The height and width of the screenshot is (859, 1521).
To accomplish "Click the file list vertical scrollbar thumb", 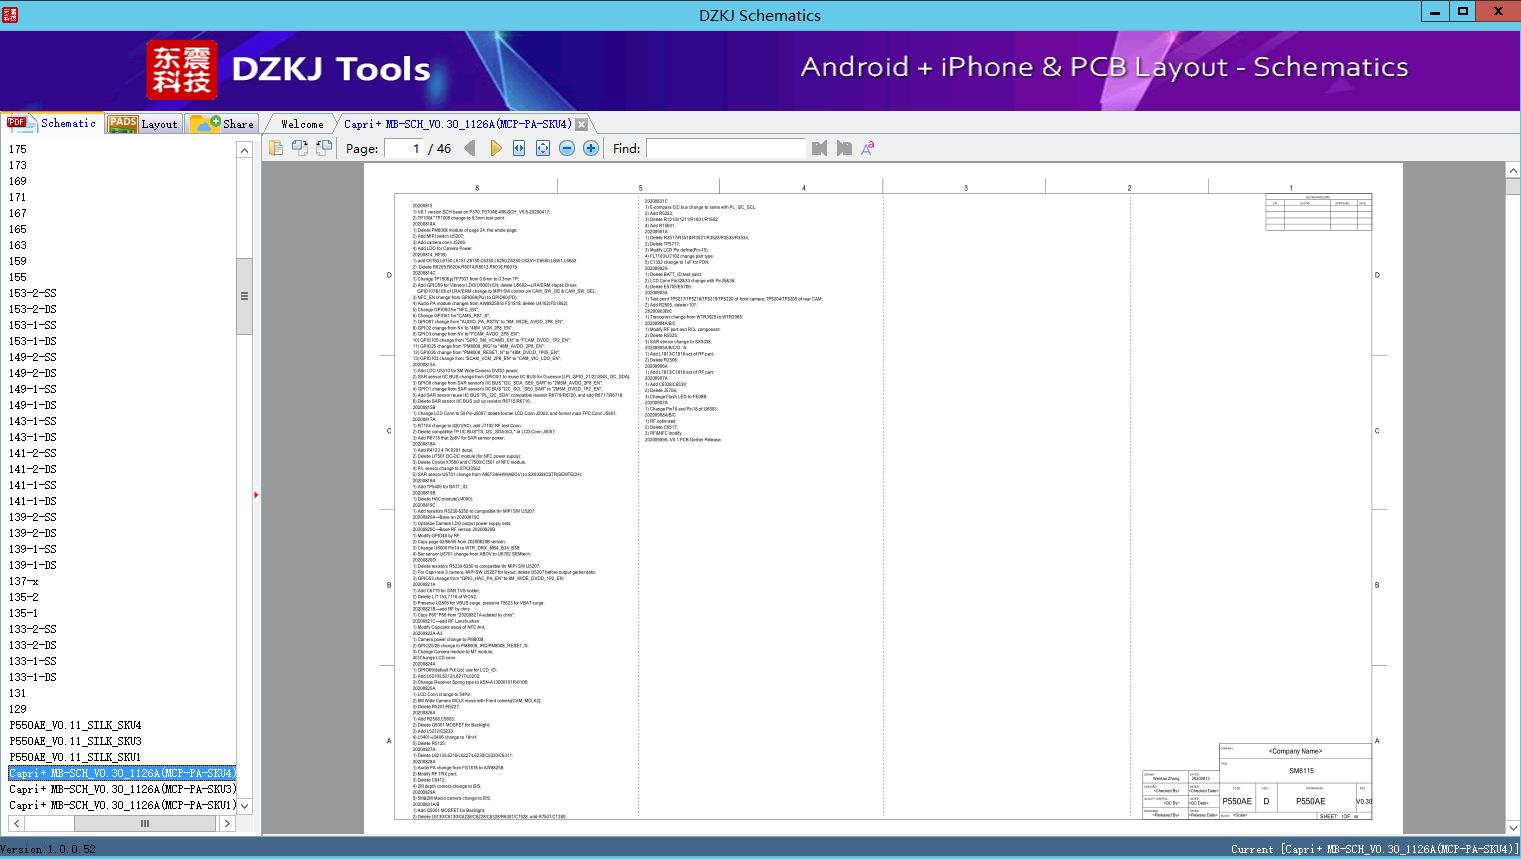I will (x=244, y=296).
